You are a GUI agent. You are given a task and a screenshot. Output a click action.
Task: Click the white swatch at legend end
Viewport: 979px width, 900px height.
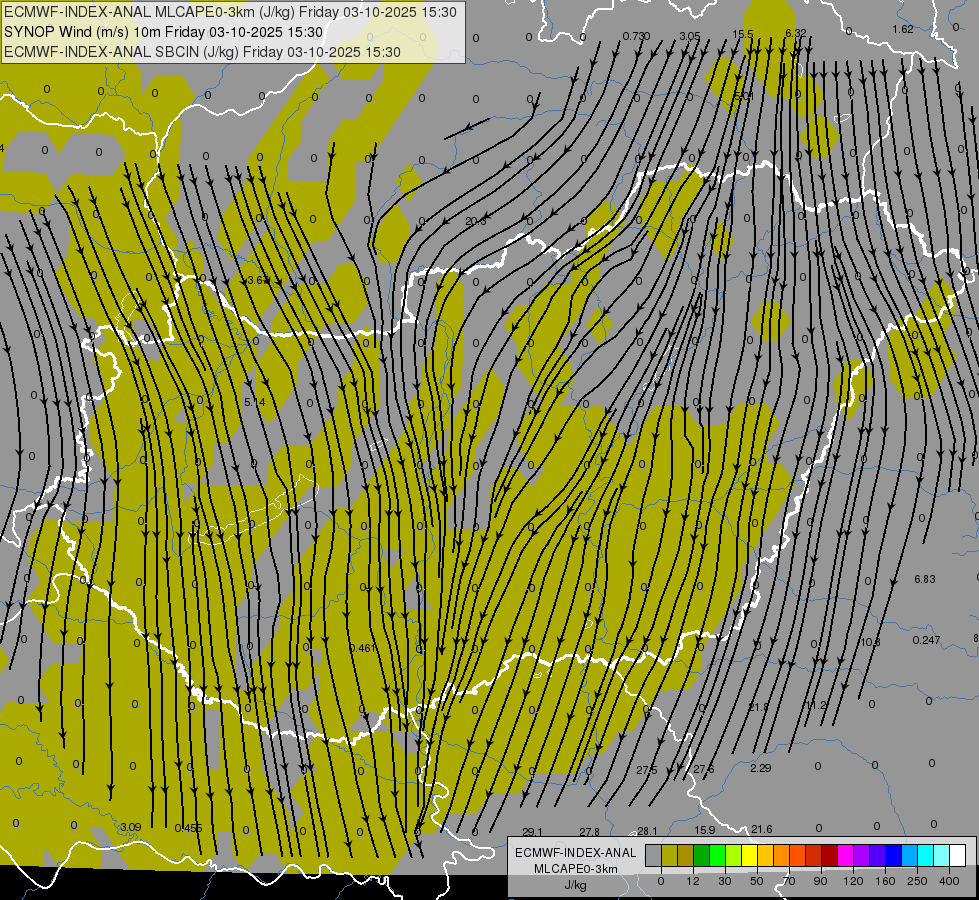point(958,855)
